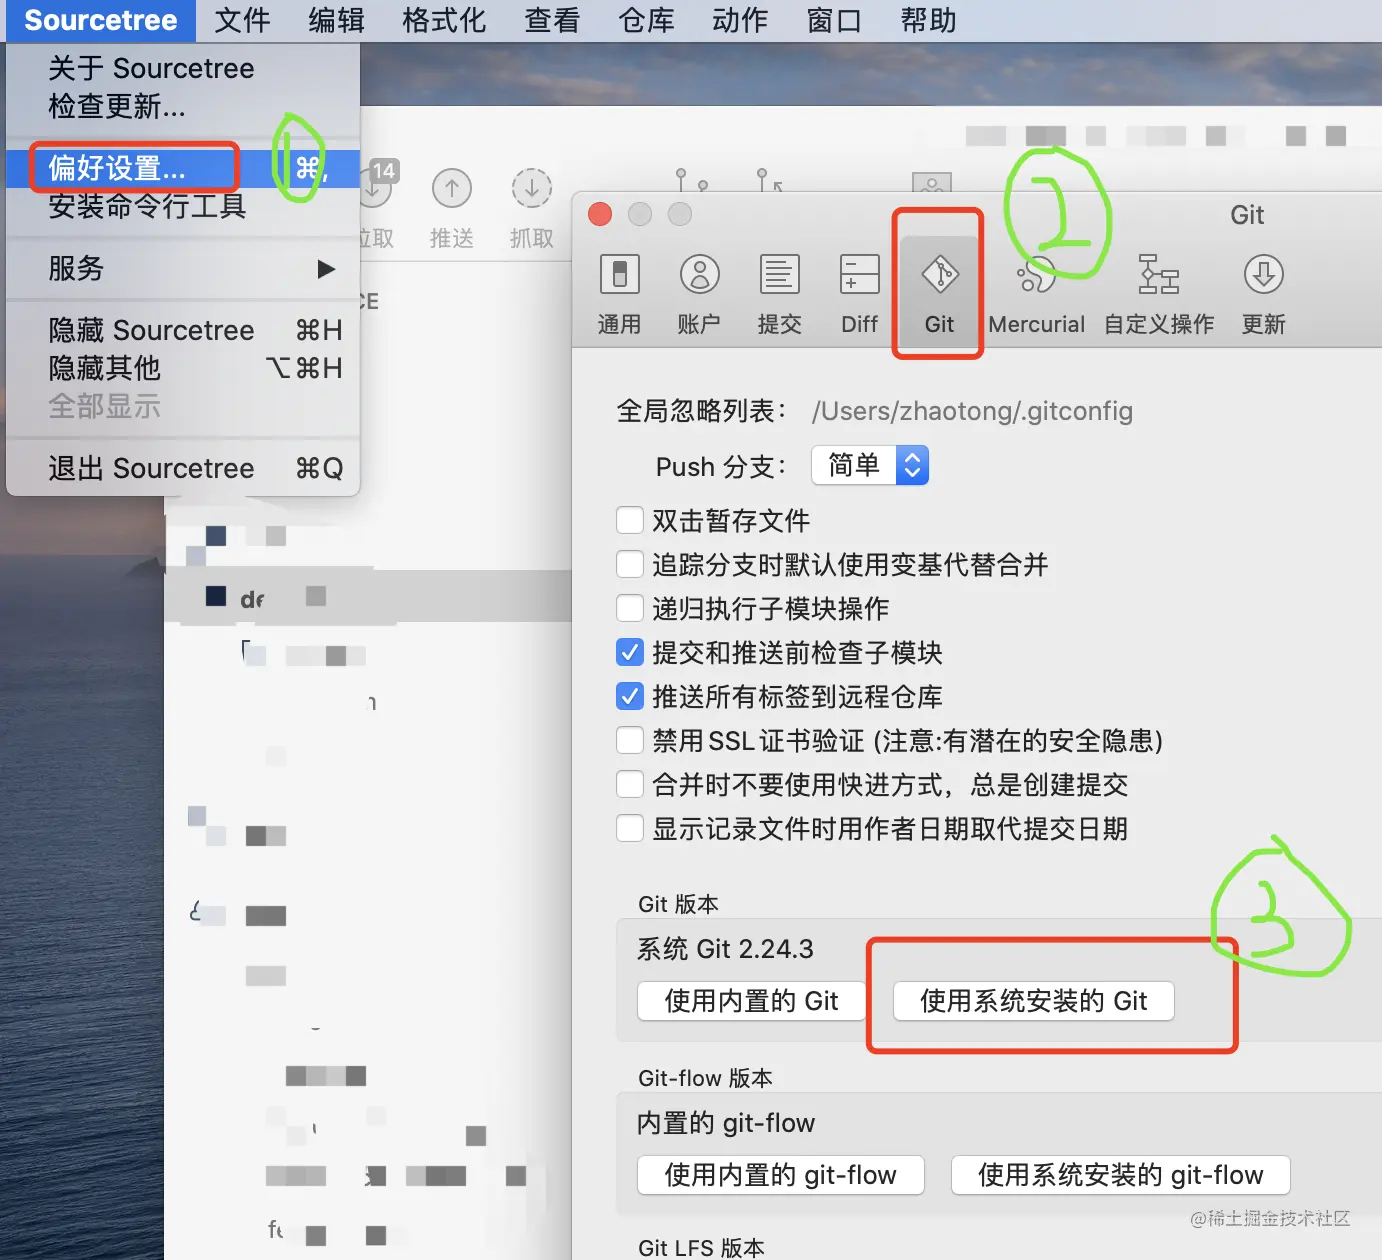Screen dimensions: 1382x1260
Task: Open the 通用 (General) preferences tab
Action: pyautogui.click(x=619, y=294)
